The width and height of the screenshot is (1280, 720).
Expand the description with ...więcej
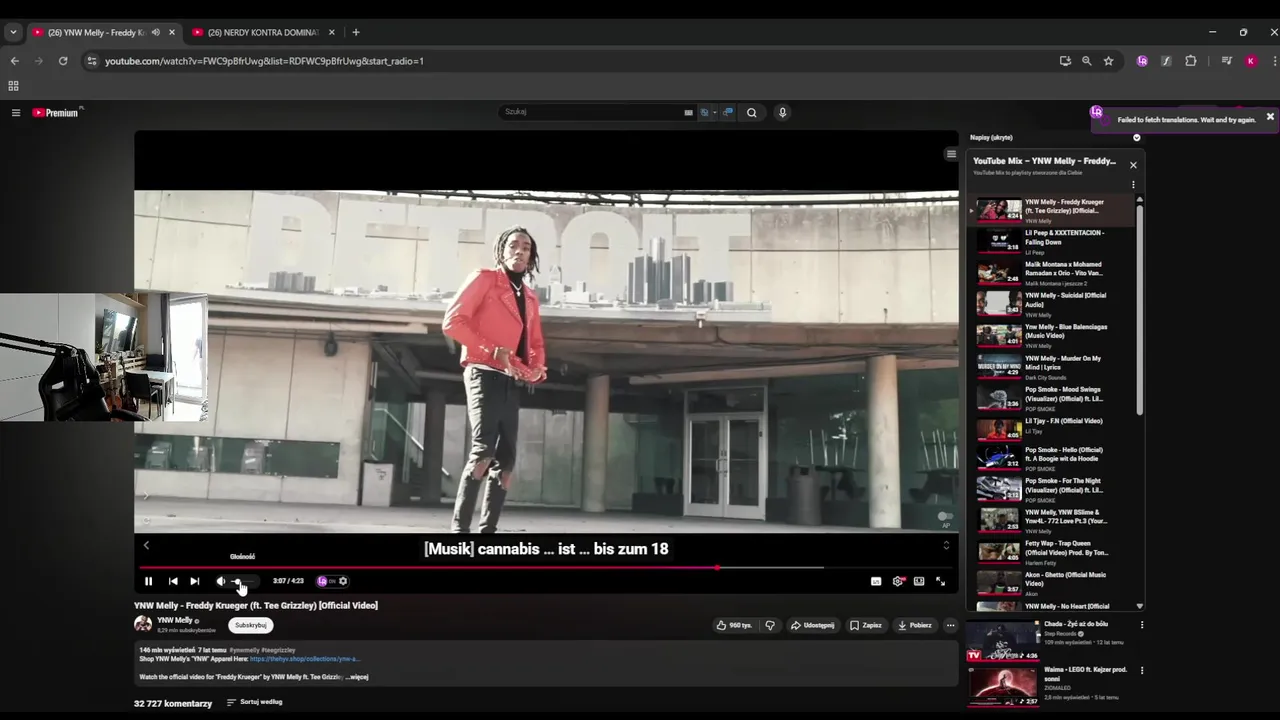tap(358, 677)
